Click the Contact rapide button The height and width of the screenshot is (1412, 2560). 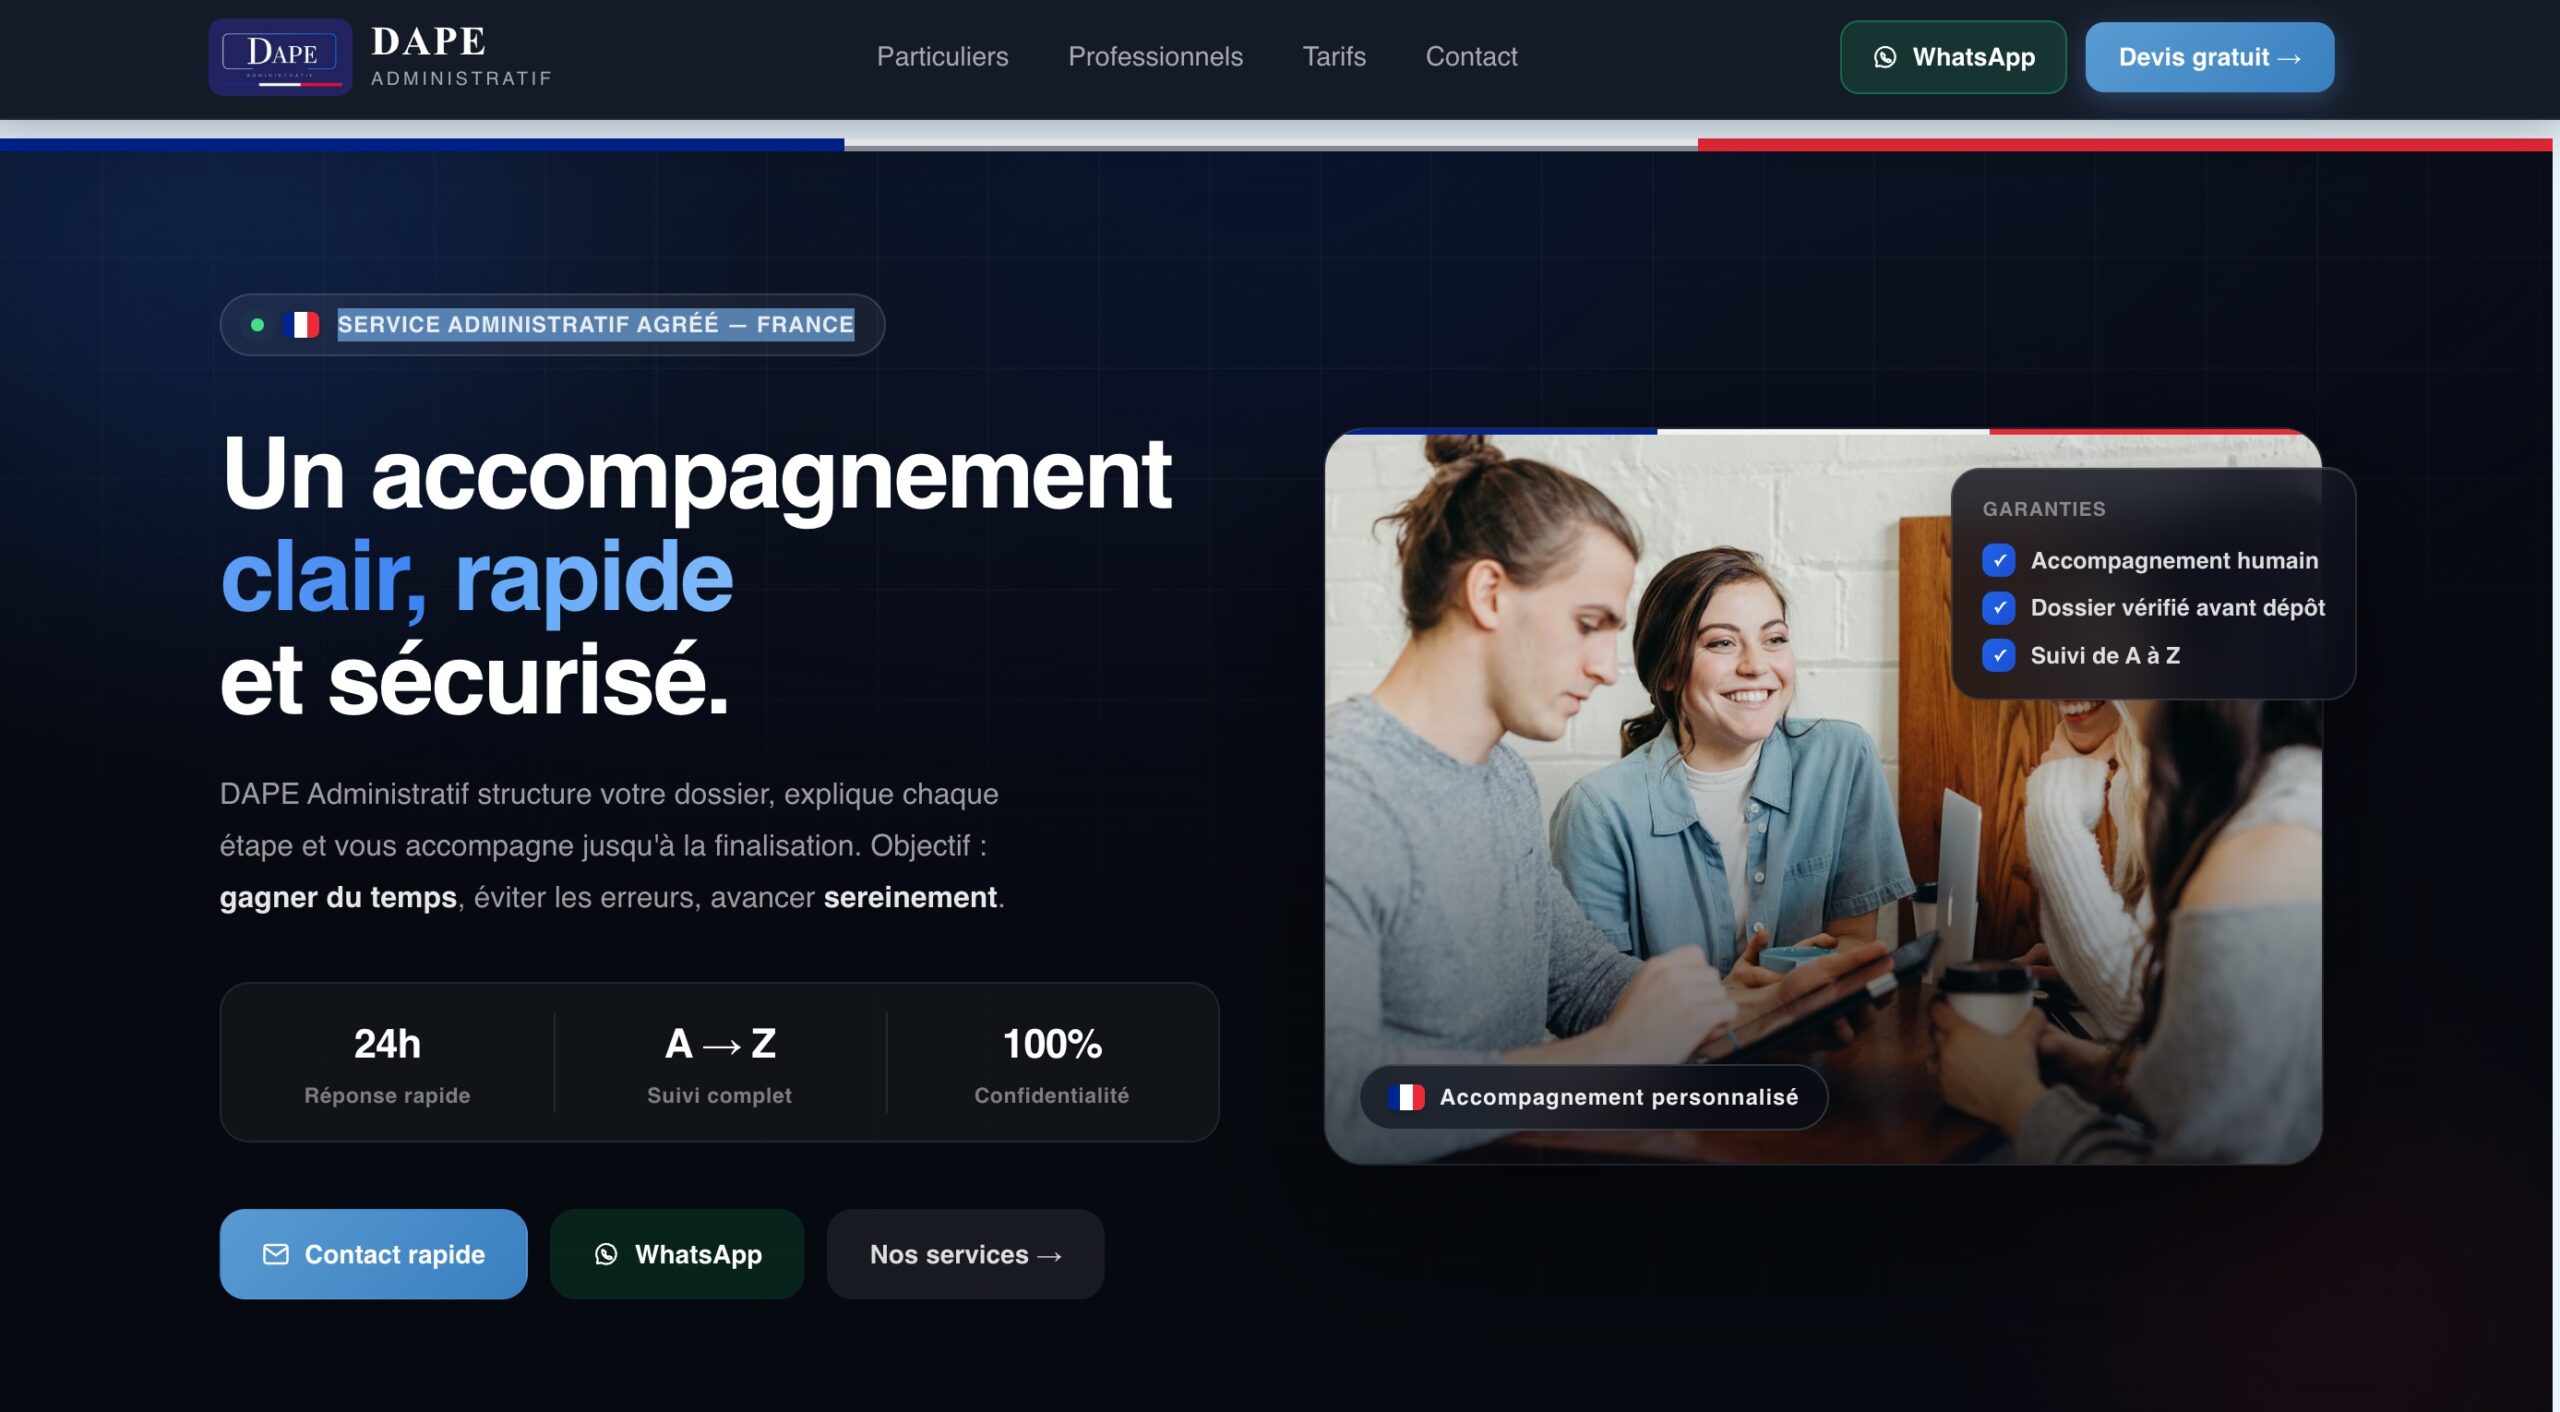point(373,1254)
